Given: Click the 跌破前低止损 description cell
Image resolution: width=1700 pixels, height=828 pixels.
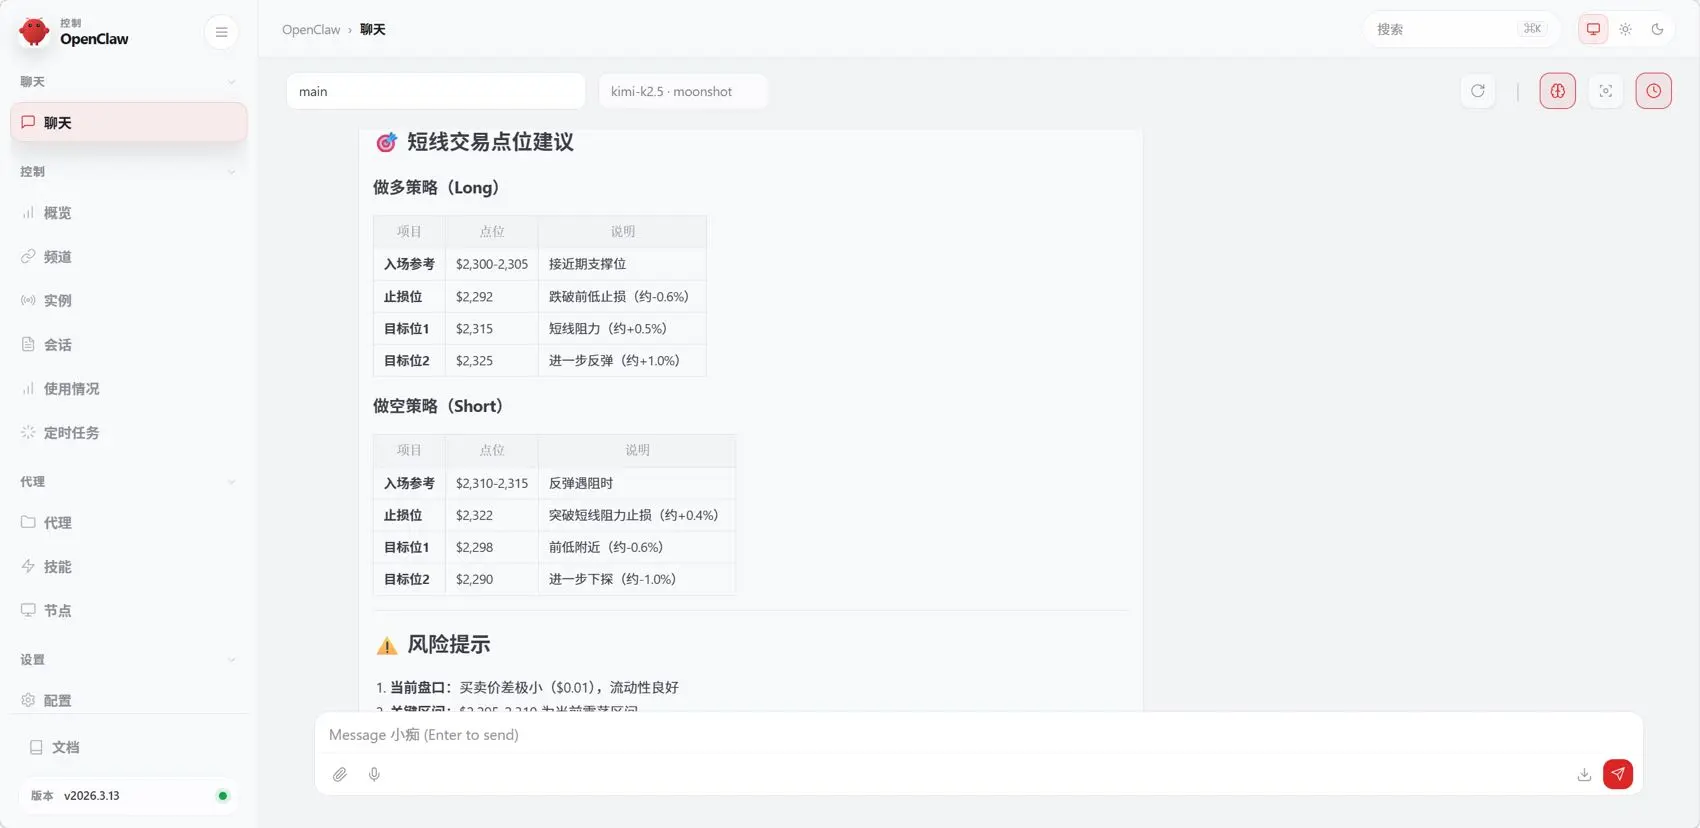Looking at the screenshot, I should (622, 296).
